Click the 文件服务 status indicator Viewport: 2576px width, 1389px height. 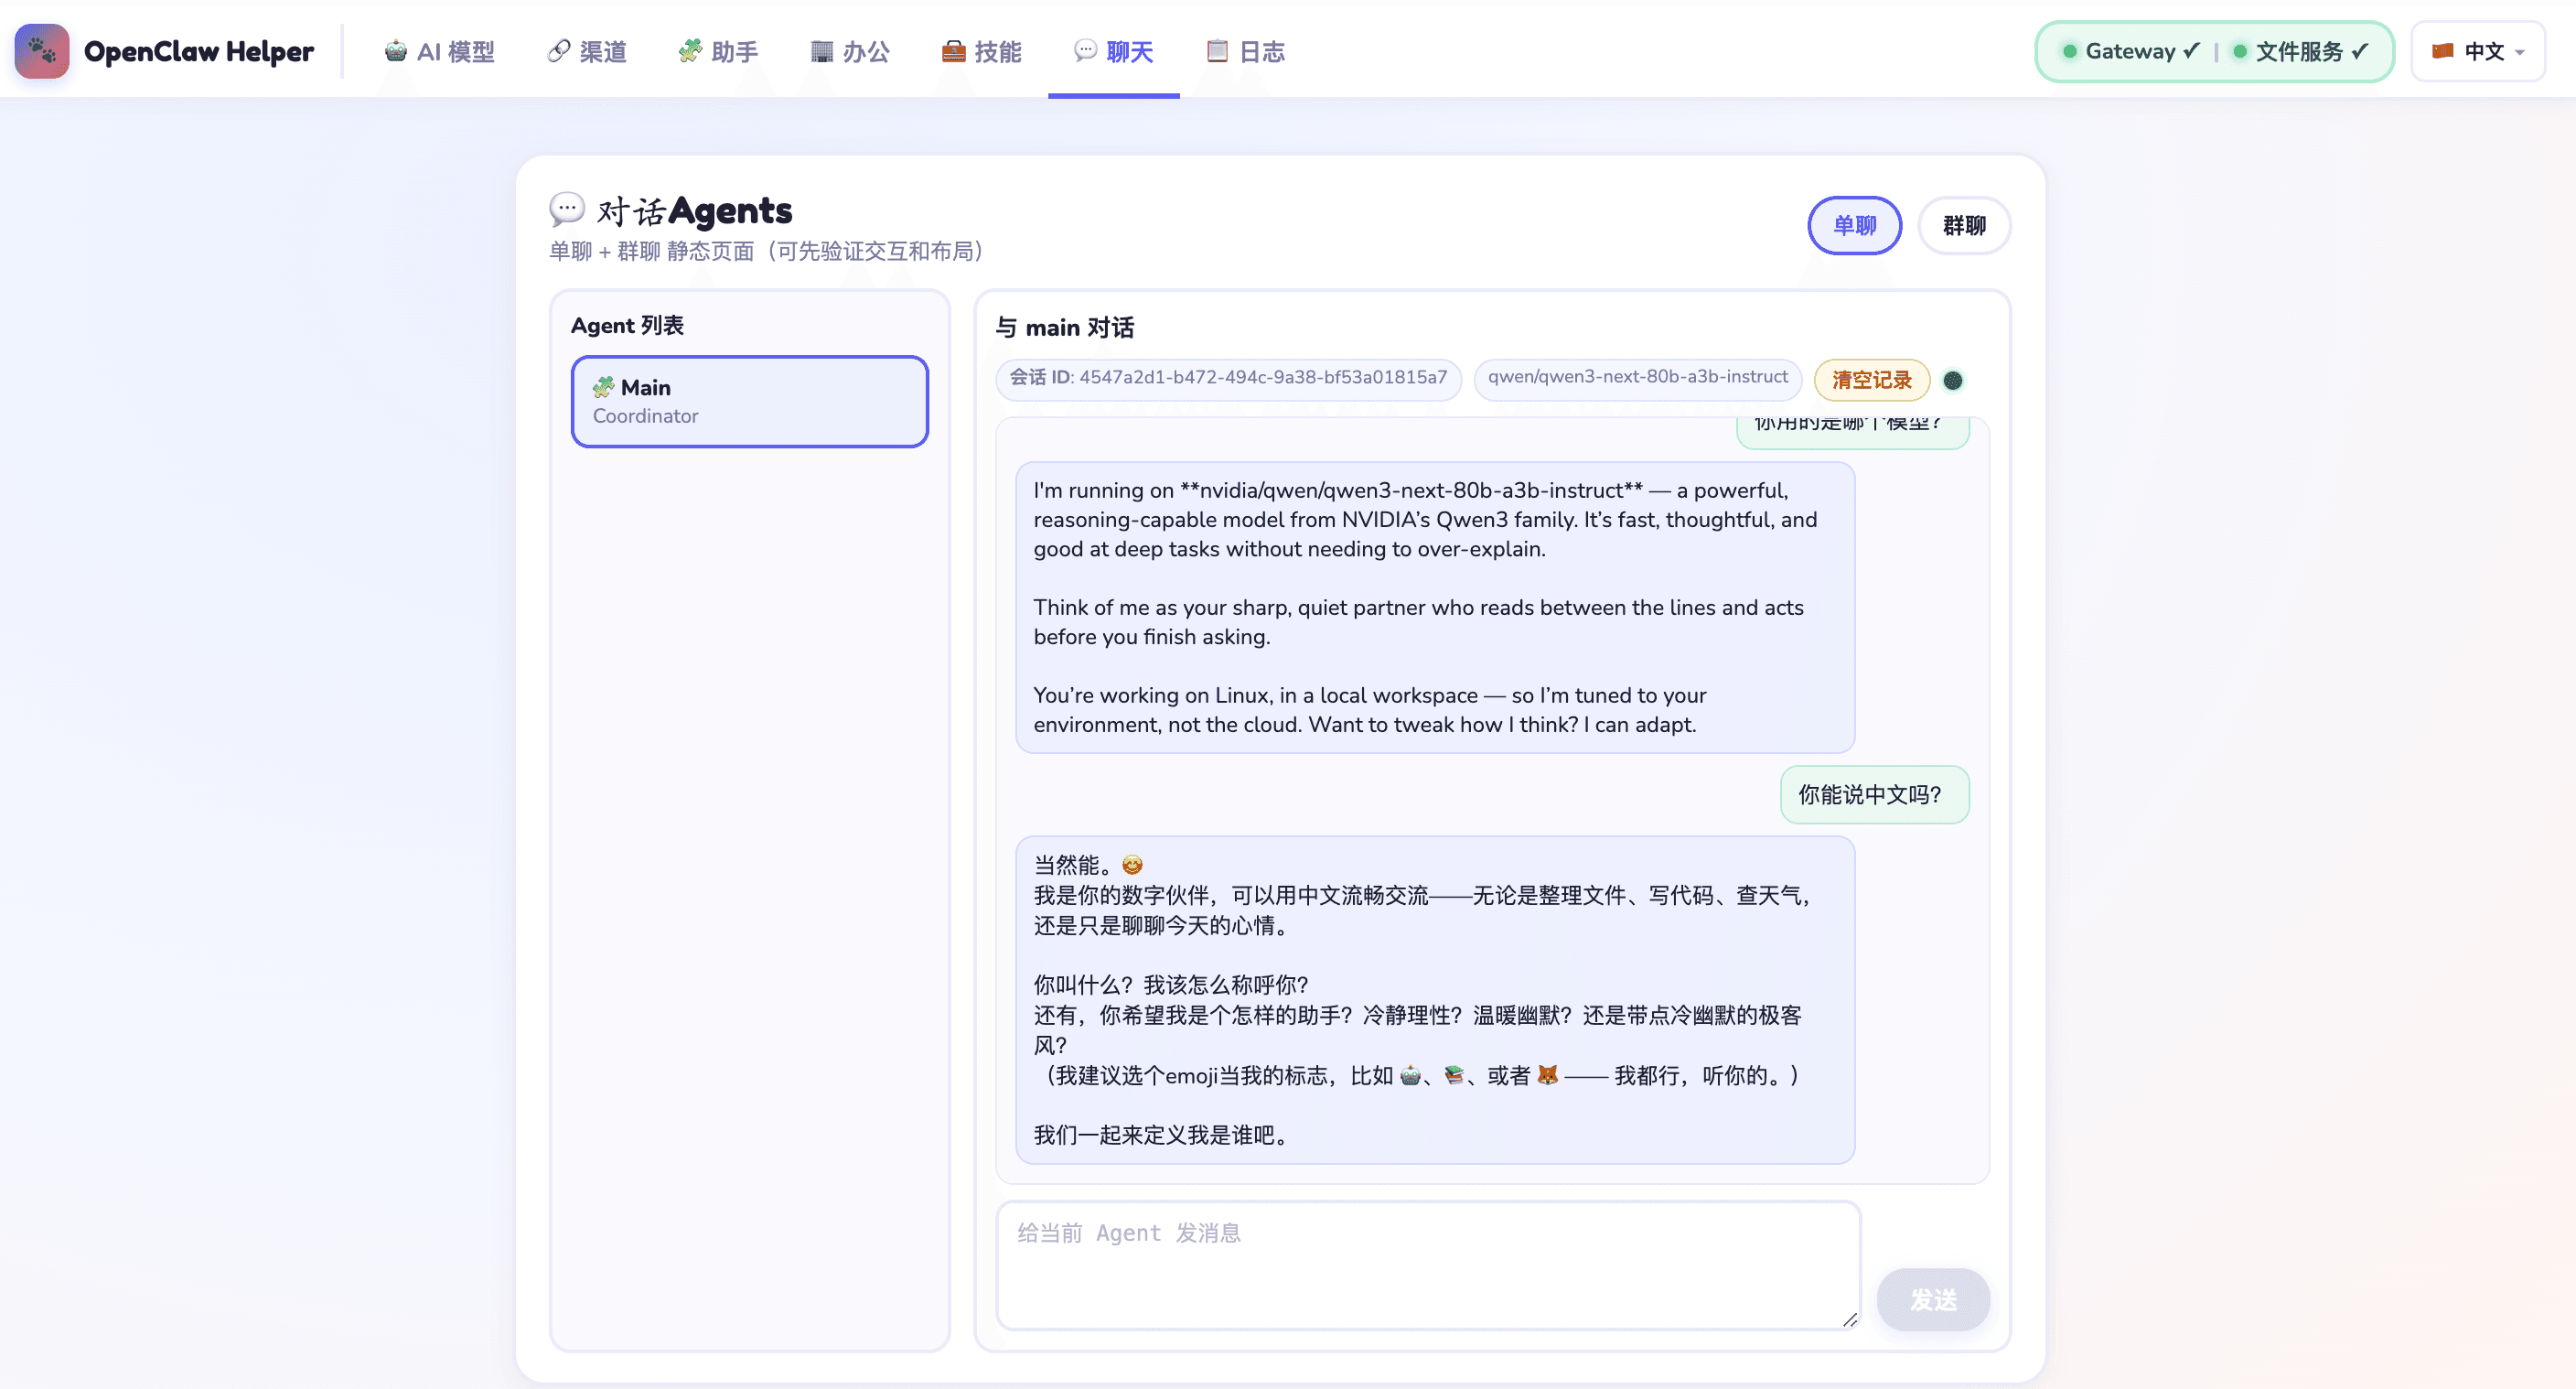(2300, 51)
